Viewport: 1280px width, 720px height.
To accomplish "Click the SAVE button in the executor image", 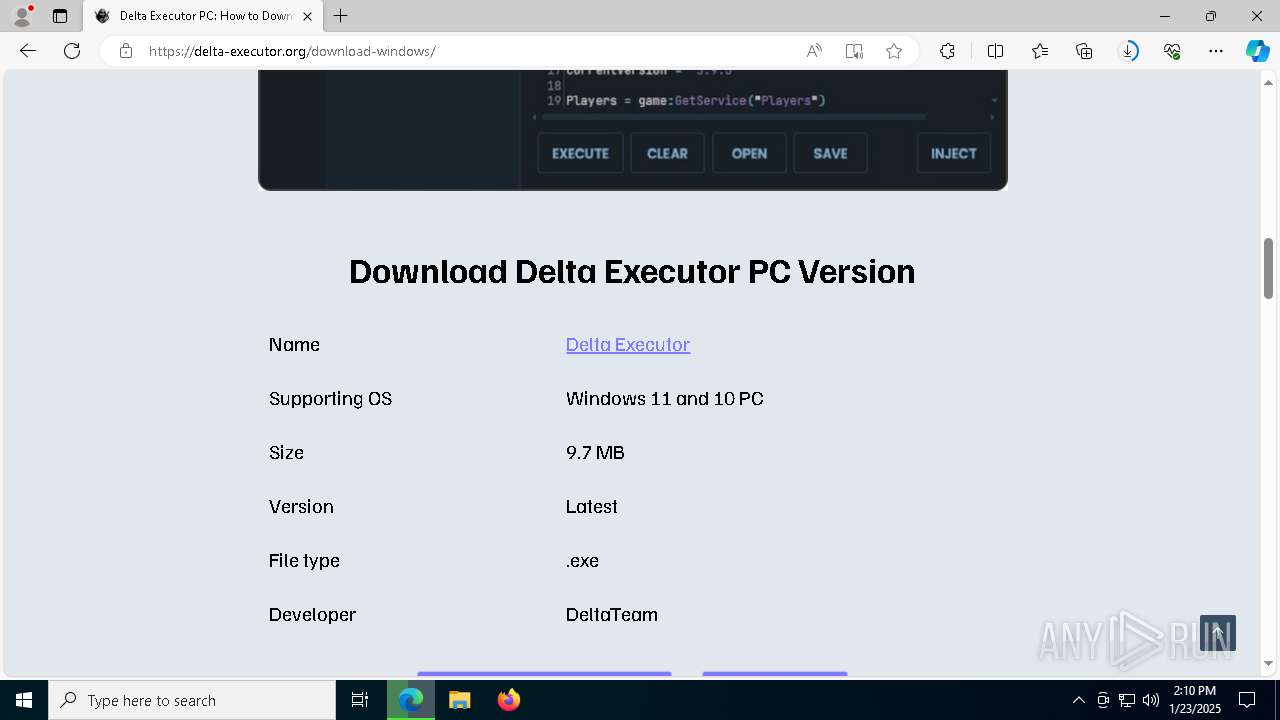I will pyautogui.click(x=830, y=153).
